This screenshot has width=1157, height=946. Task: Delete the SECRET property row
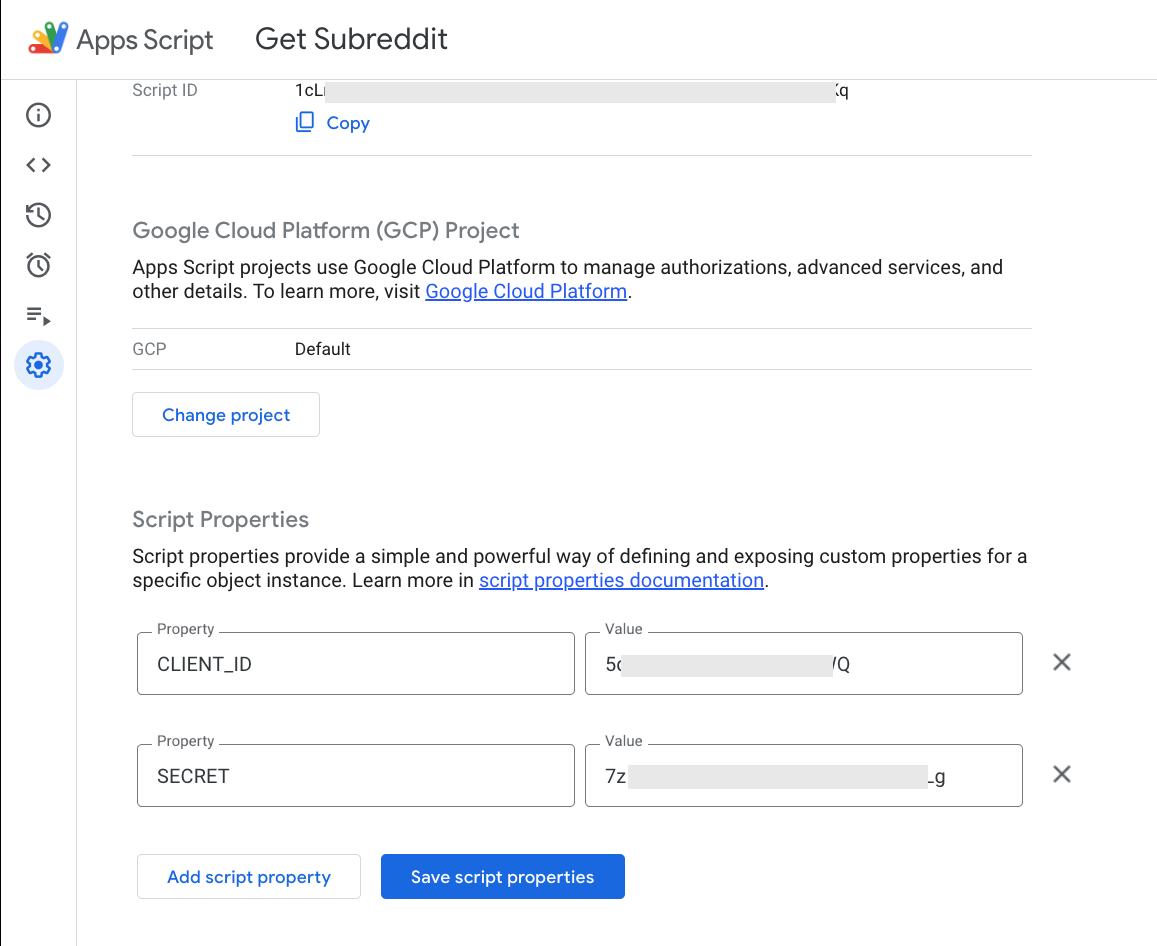point(1062,774)
